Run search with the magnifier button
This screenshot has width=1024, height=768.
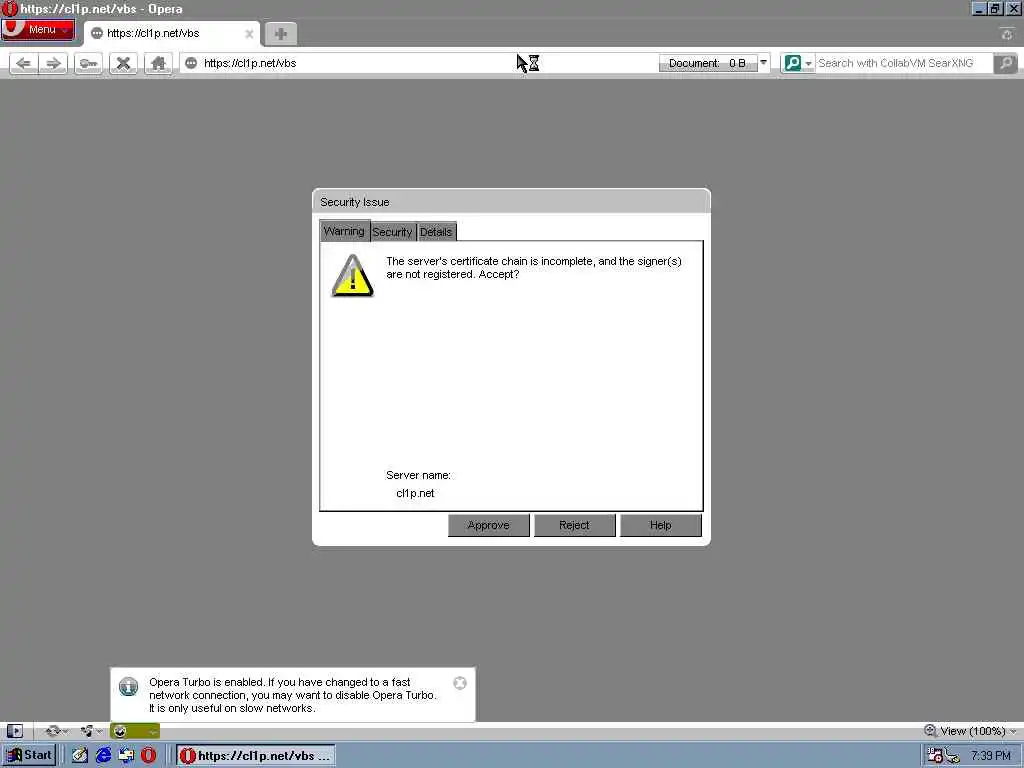[1006, 63]
